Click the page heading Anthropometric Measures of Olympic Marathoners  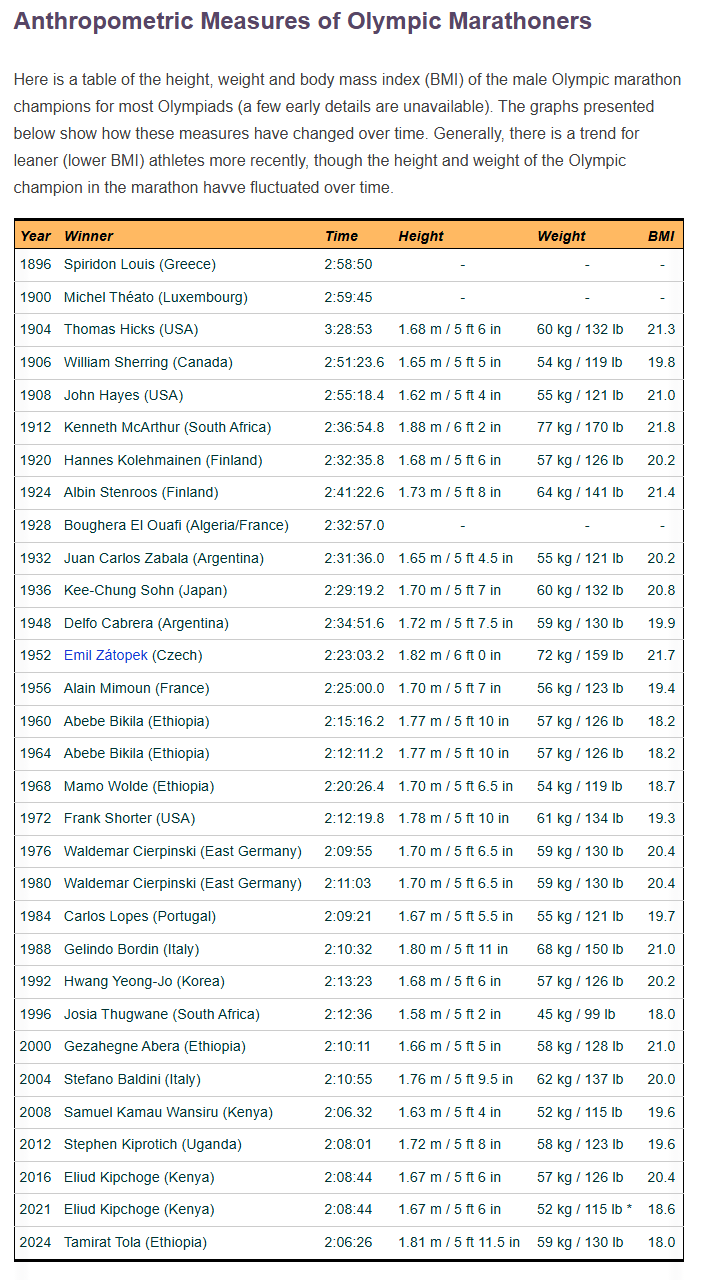pos(303,21)
